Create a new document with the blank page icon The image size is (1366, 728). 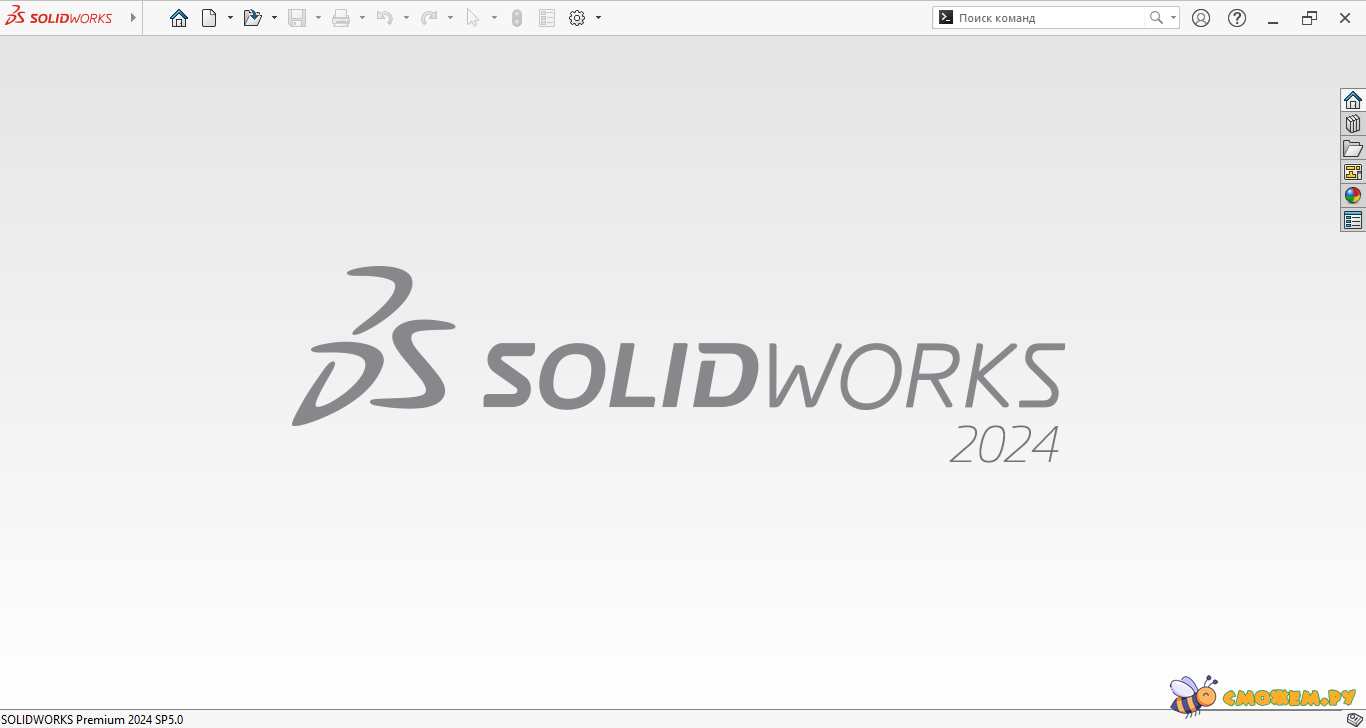[209, 18]
